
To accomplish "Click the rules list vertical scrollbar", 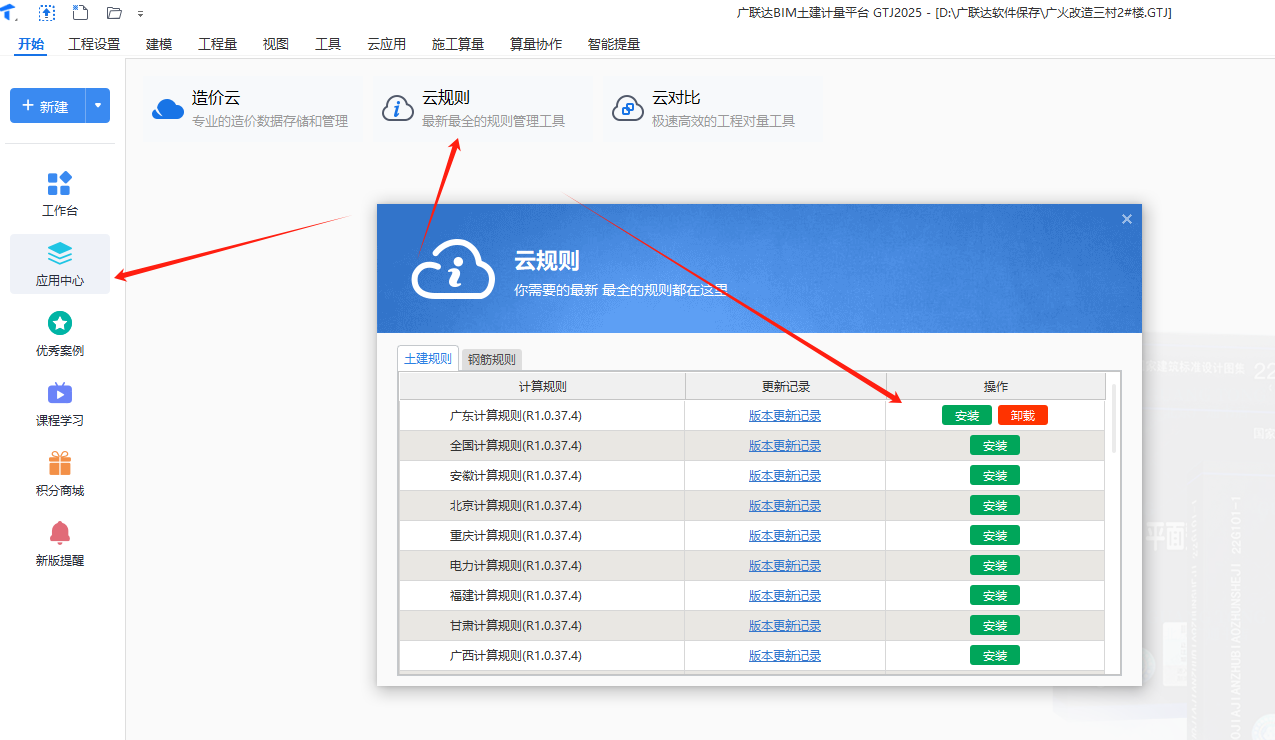I will (1114, 418).
